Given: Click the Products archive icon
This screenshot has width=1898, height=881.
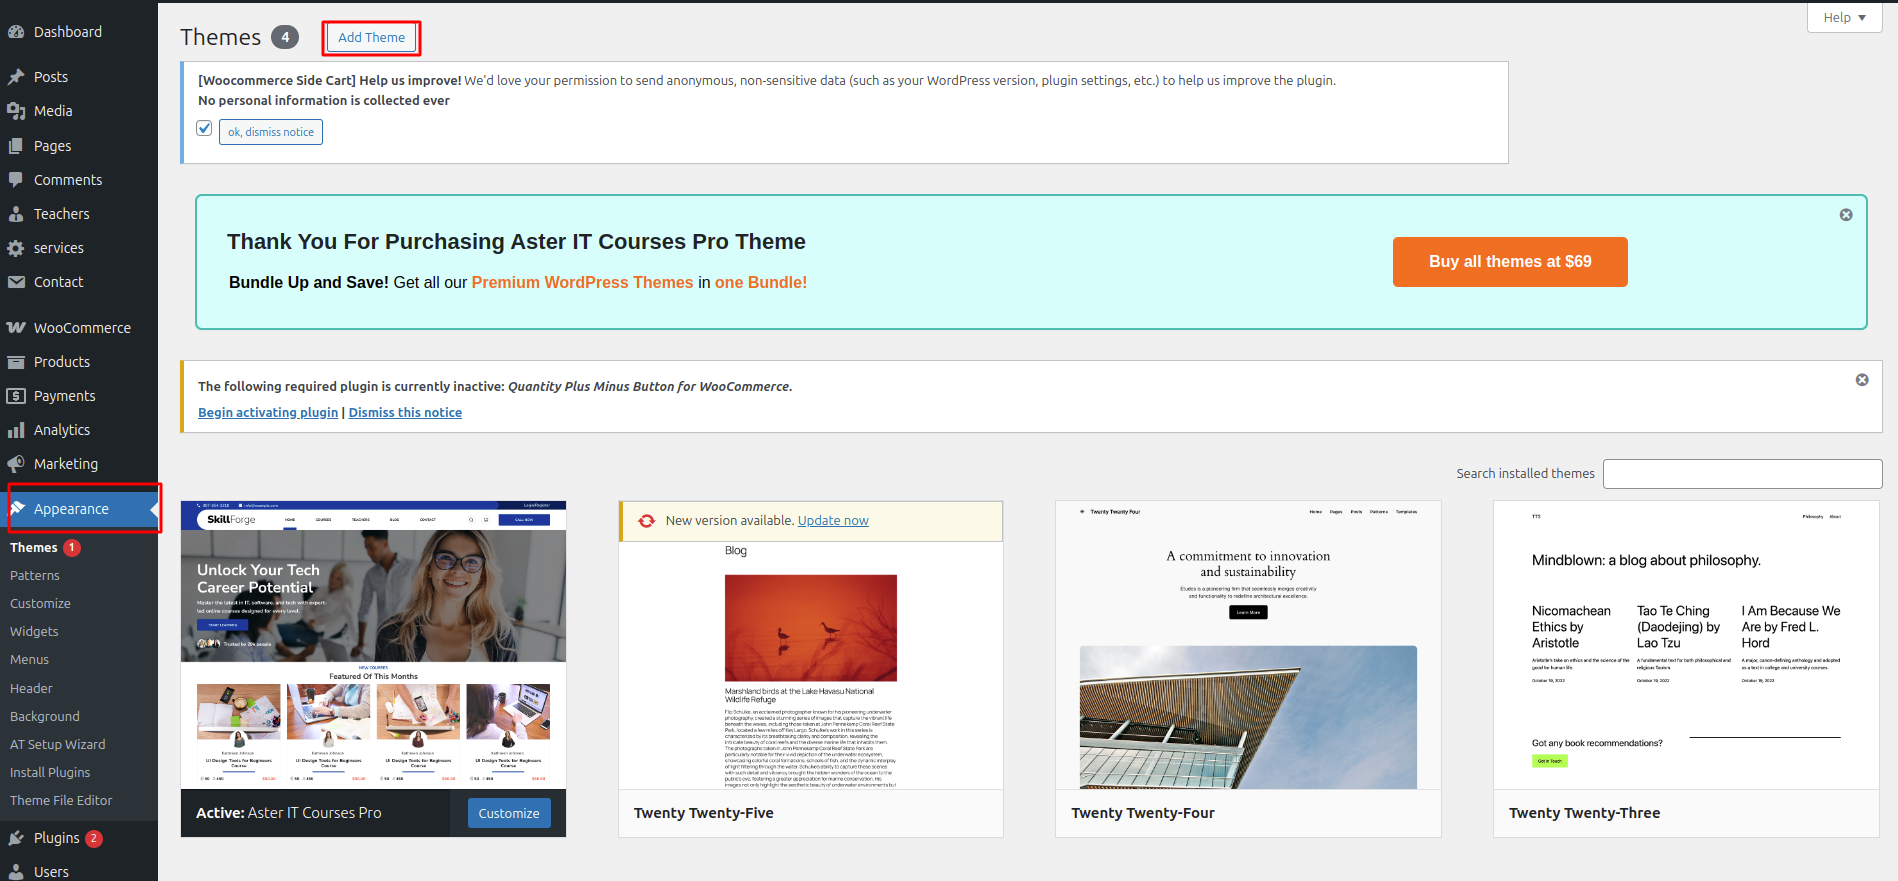Looking at the screenshot, I should coord(16,362).
